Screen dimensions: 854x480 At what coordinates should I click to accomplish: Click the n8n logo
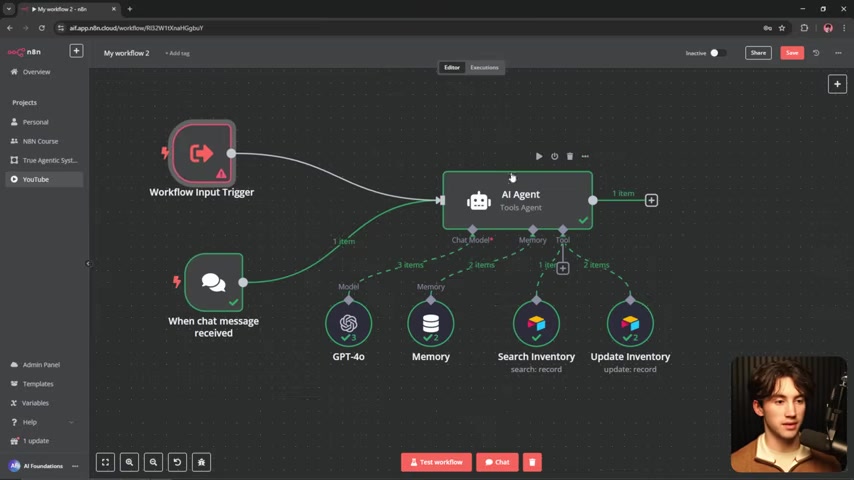(25, 52)
